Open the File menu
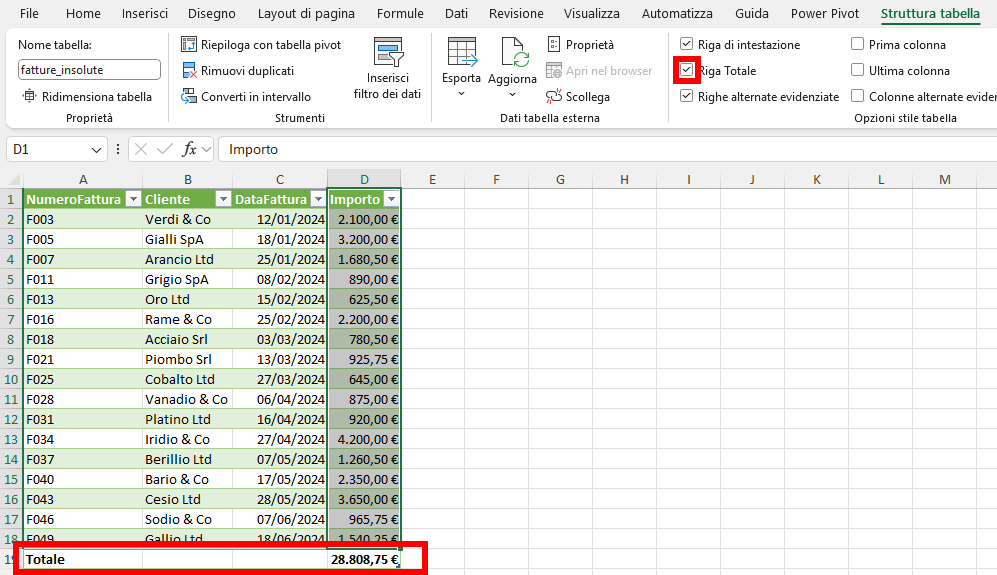 pos(30,14)
